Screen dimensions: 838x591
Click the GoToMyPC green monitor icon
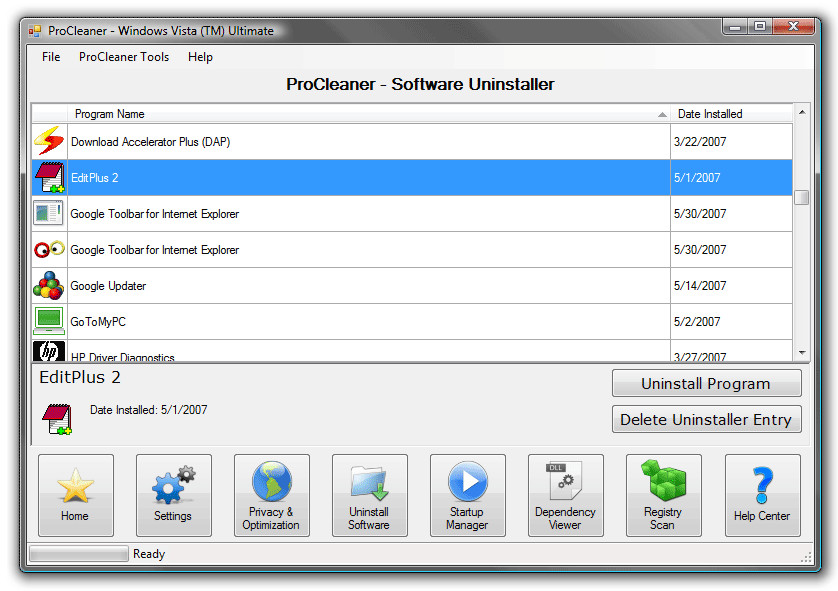tap(49, 321)
